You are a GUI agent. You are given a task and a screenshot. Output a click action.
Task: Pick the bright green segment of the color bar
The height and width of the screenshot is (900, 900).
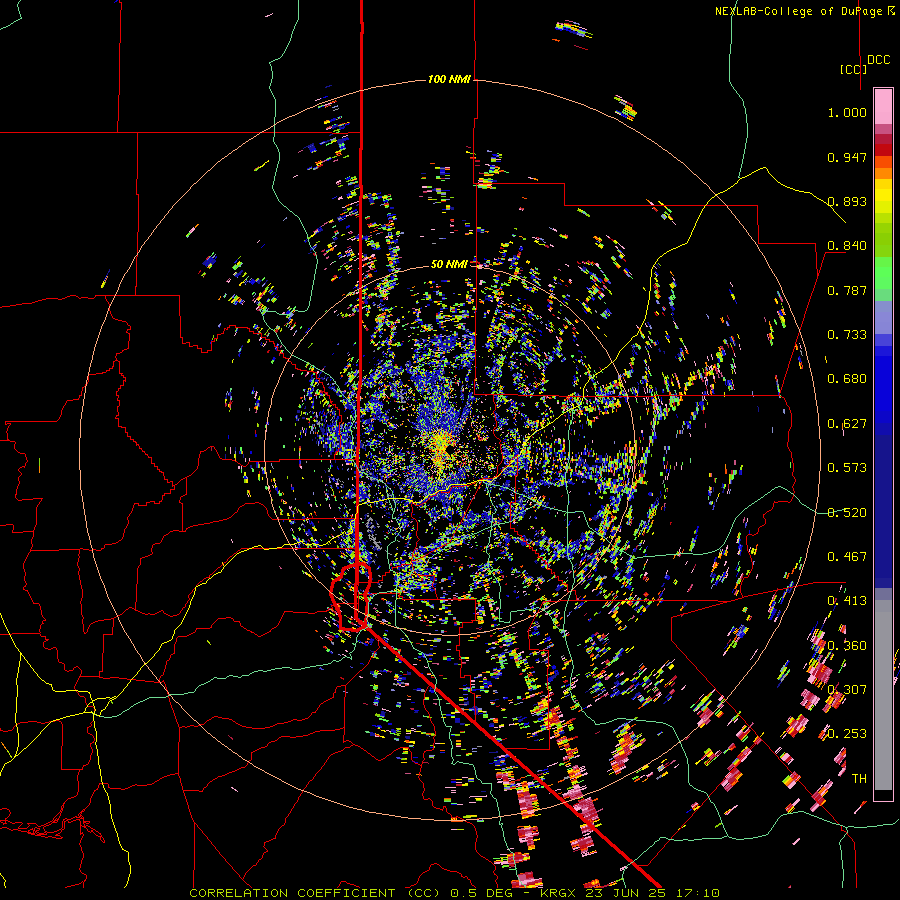coord(883,273)
